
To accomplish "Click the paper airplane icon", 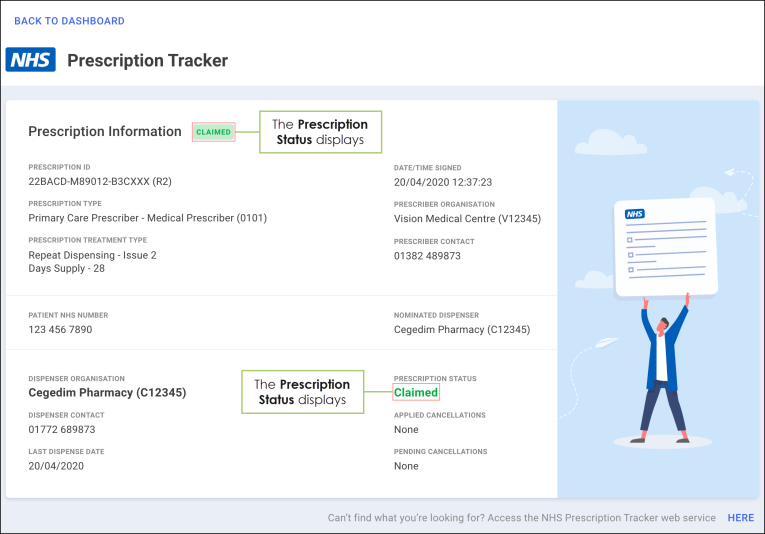I will [606, 346].
